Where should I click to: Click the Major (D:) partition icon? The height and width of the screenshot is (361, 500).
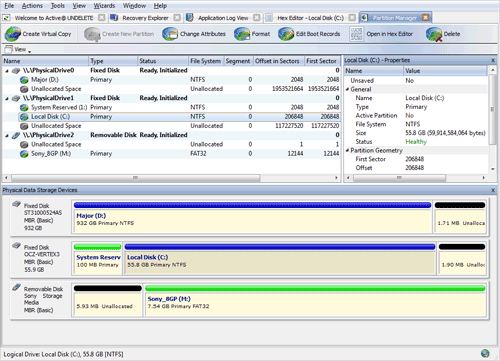24,80
